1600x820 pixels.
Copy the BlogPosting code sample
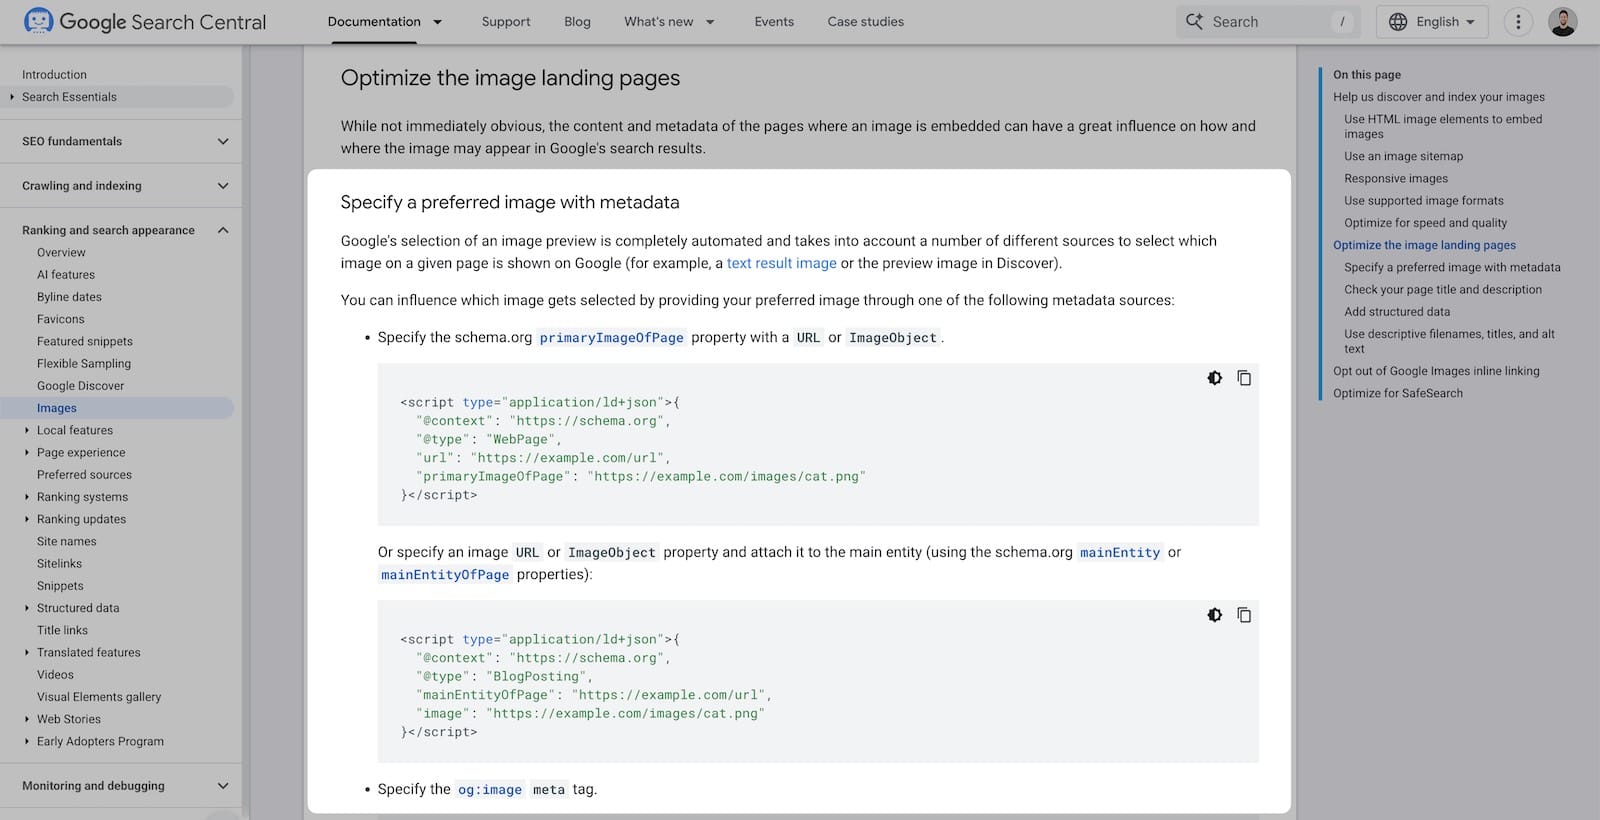[1244, 615]
